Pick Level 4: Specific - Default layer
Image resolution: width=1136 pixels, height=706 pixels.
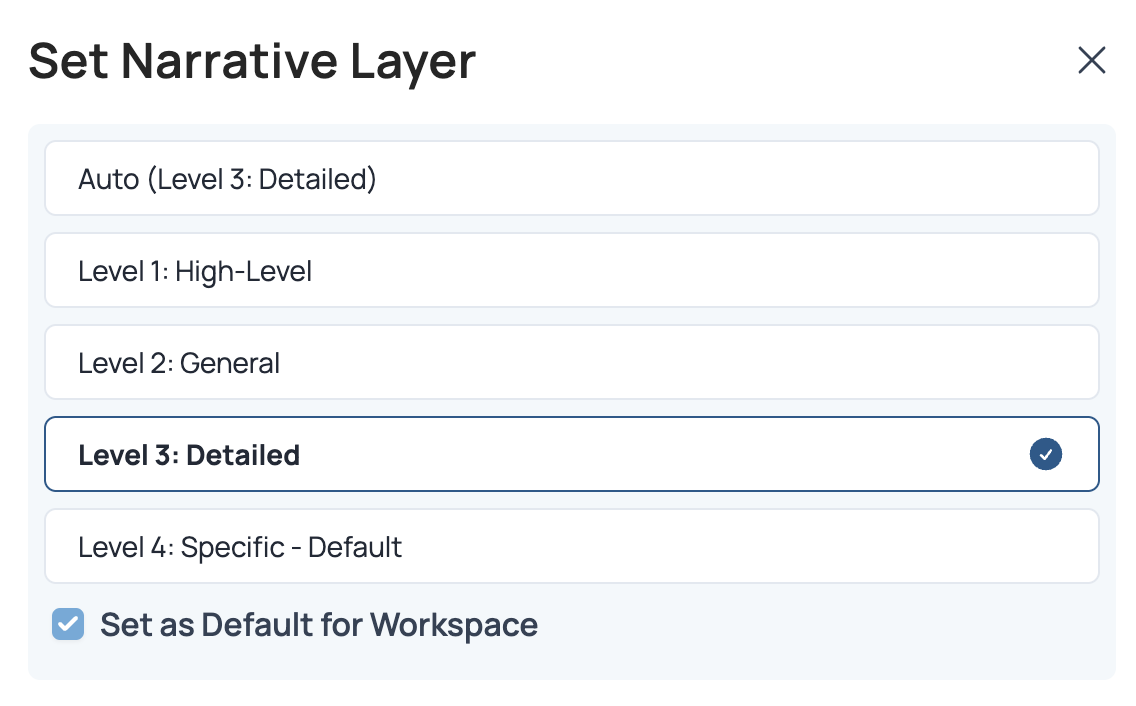click(x=571, y=547)
